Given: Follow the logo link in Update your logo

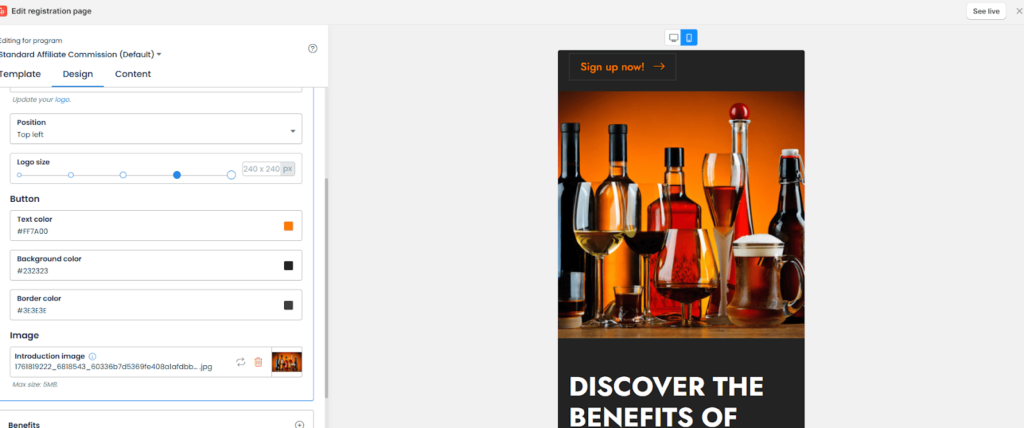Looking at the screenshot, I should (x=61, y=100).
